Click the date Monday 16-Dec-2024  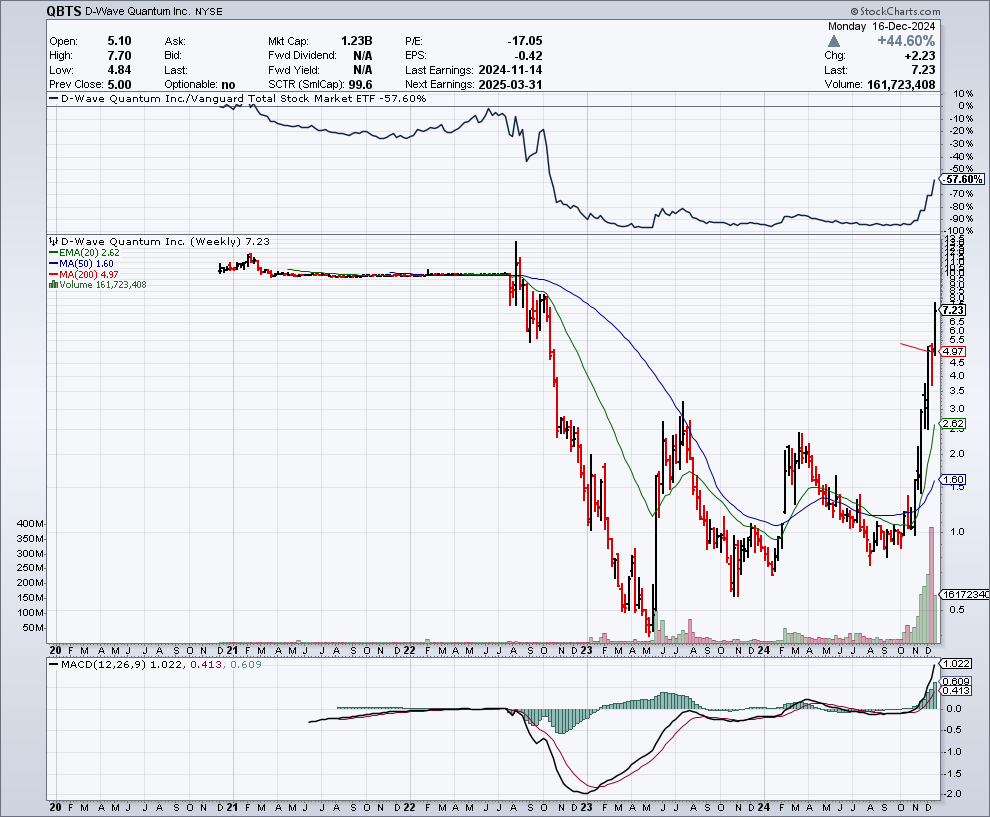pyautogui.click(x=881, y=27)
